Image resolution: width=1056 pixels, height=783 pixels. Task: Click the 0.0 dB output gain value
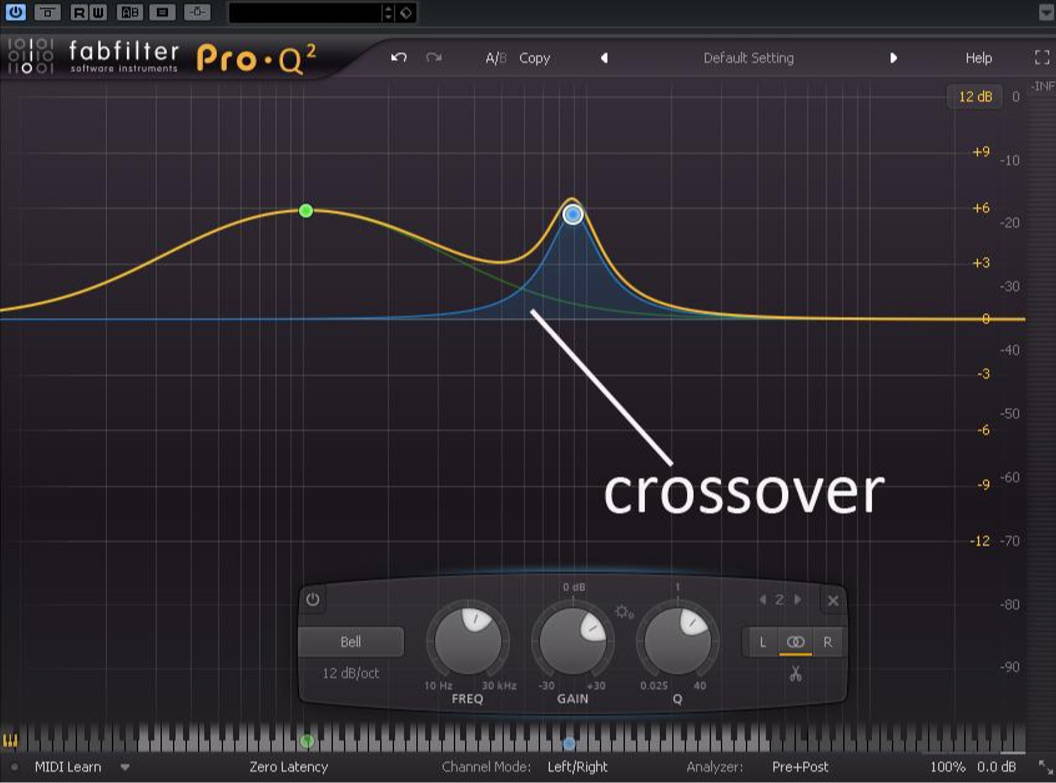click(997, 767)
